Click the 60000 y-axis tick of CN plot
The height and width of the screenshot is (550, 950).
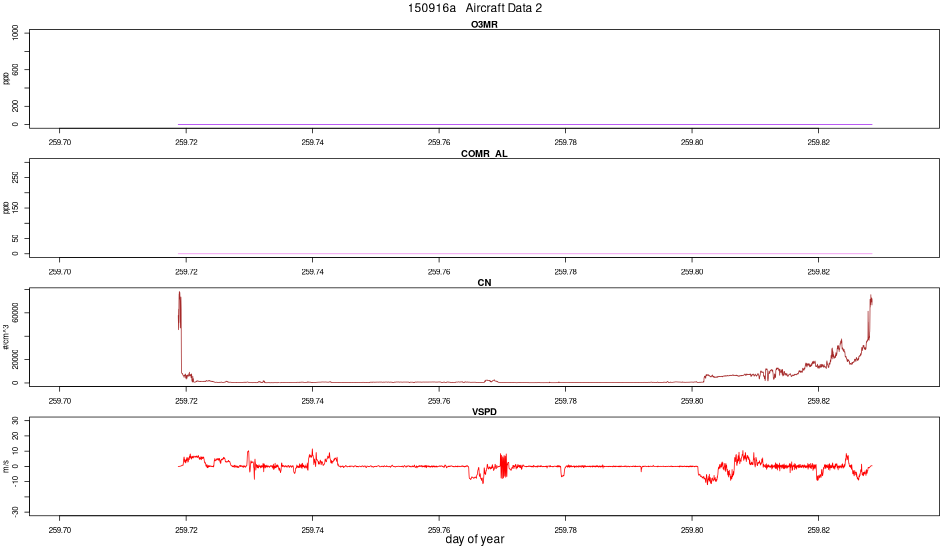[x=15, y=313]
